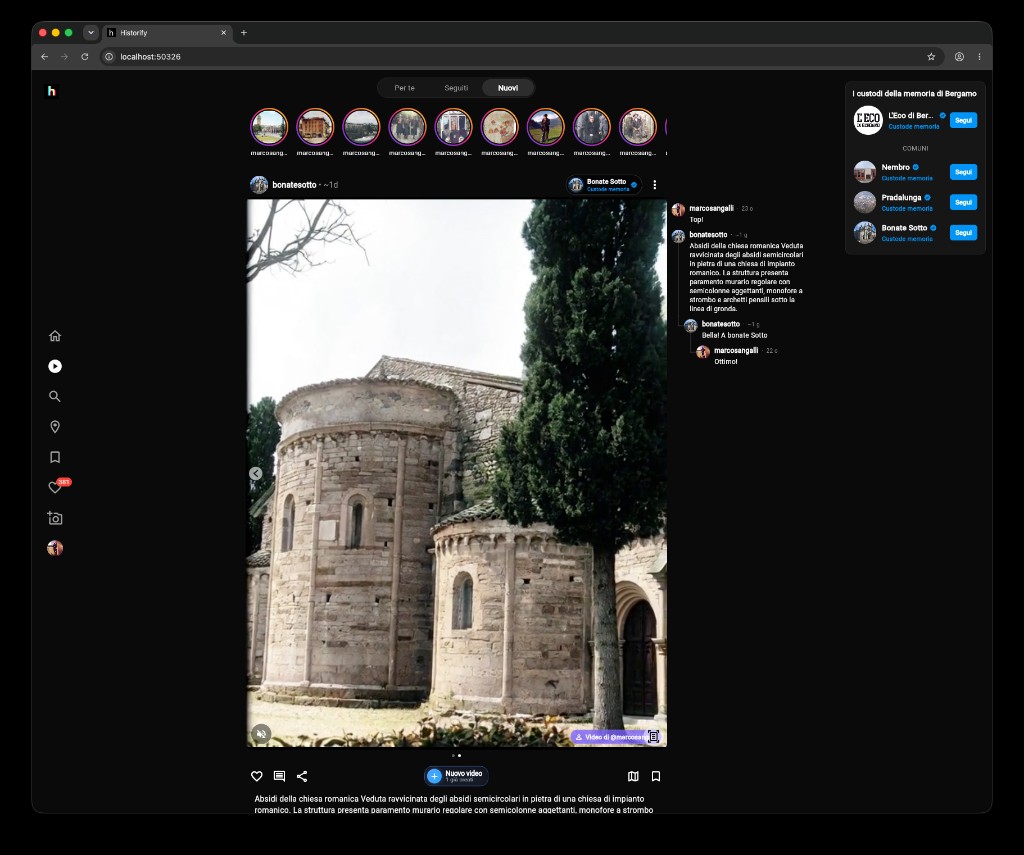
Task: Open the Pradalunga profile avatar
Action: click(865, 202)
